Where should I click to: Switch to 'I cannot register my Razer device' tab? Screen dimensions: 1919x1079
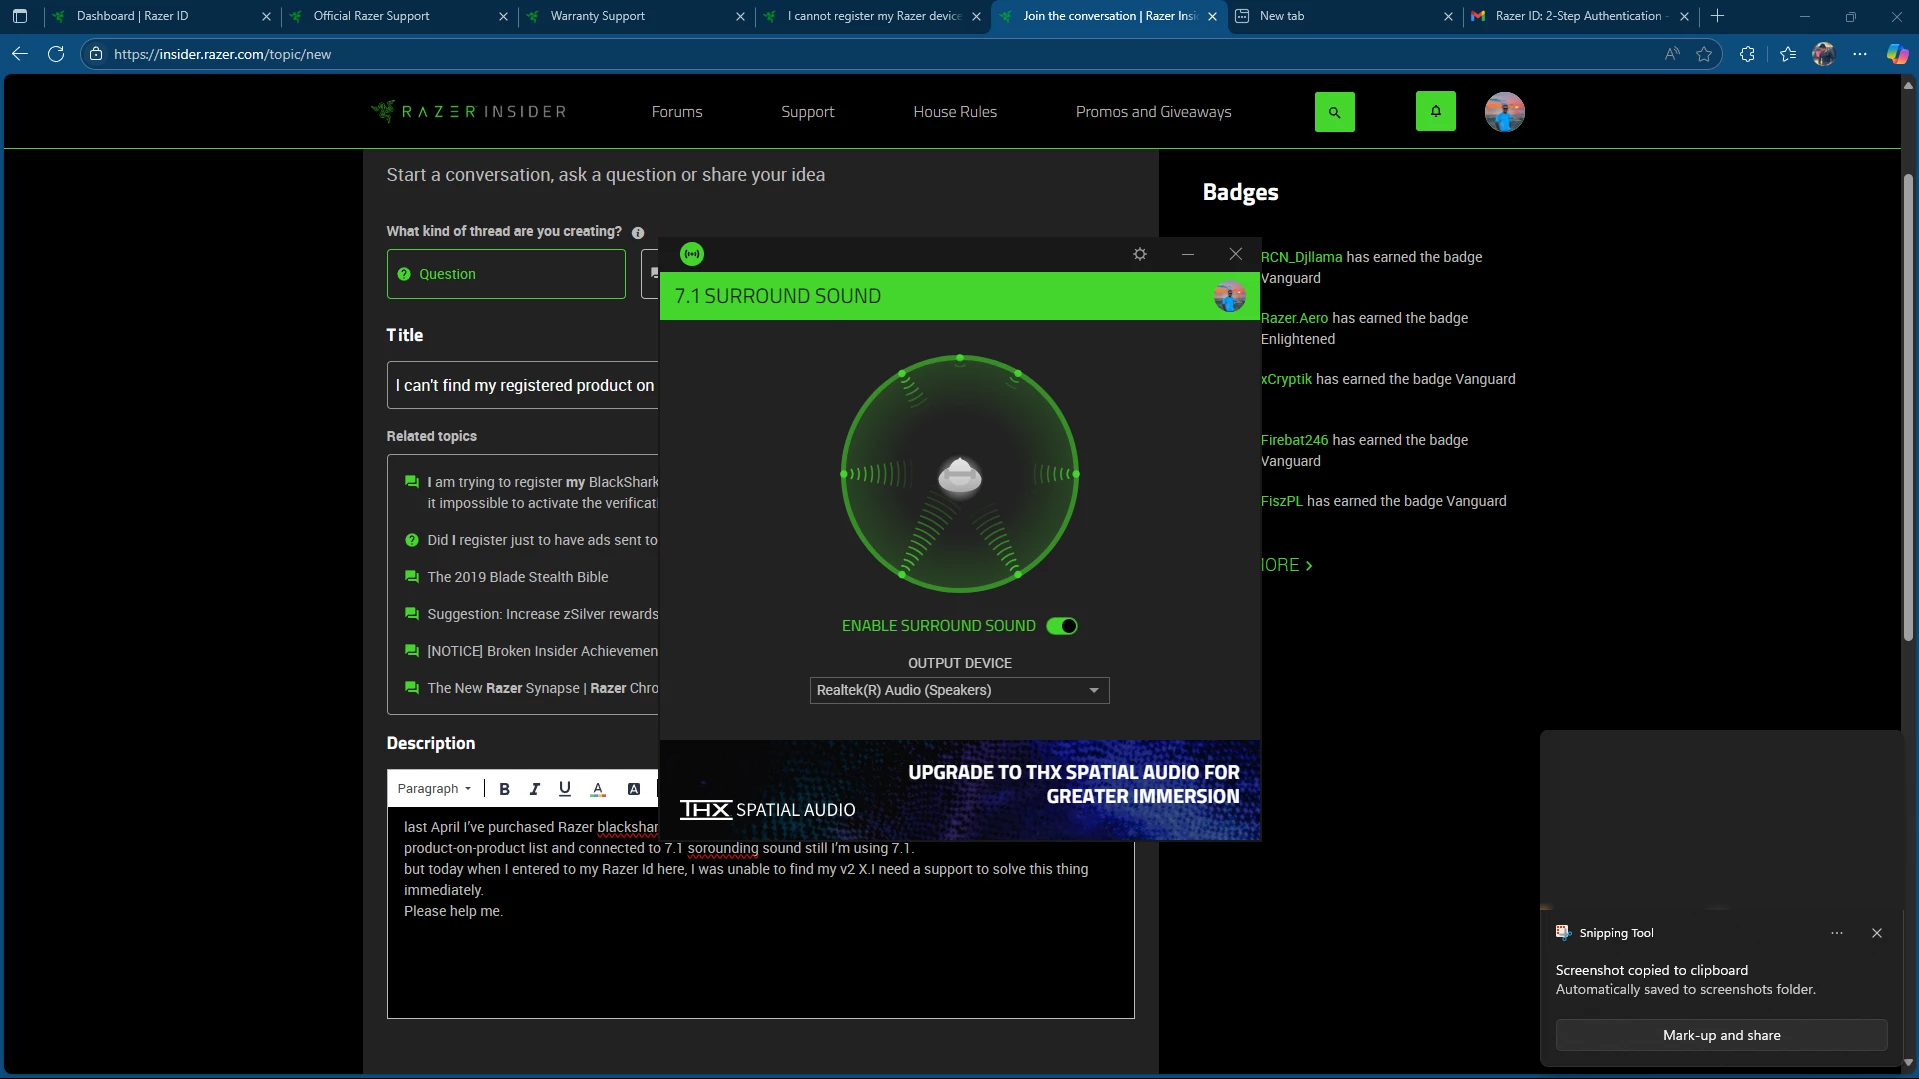pos(873,16)
